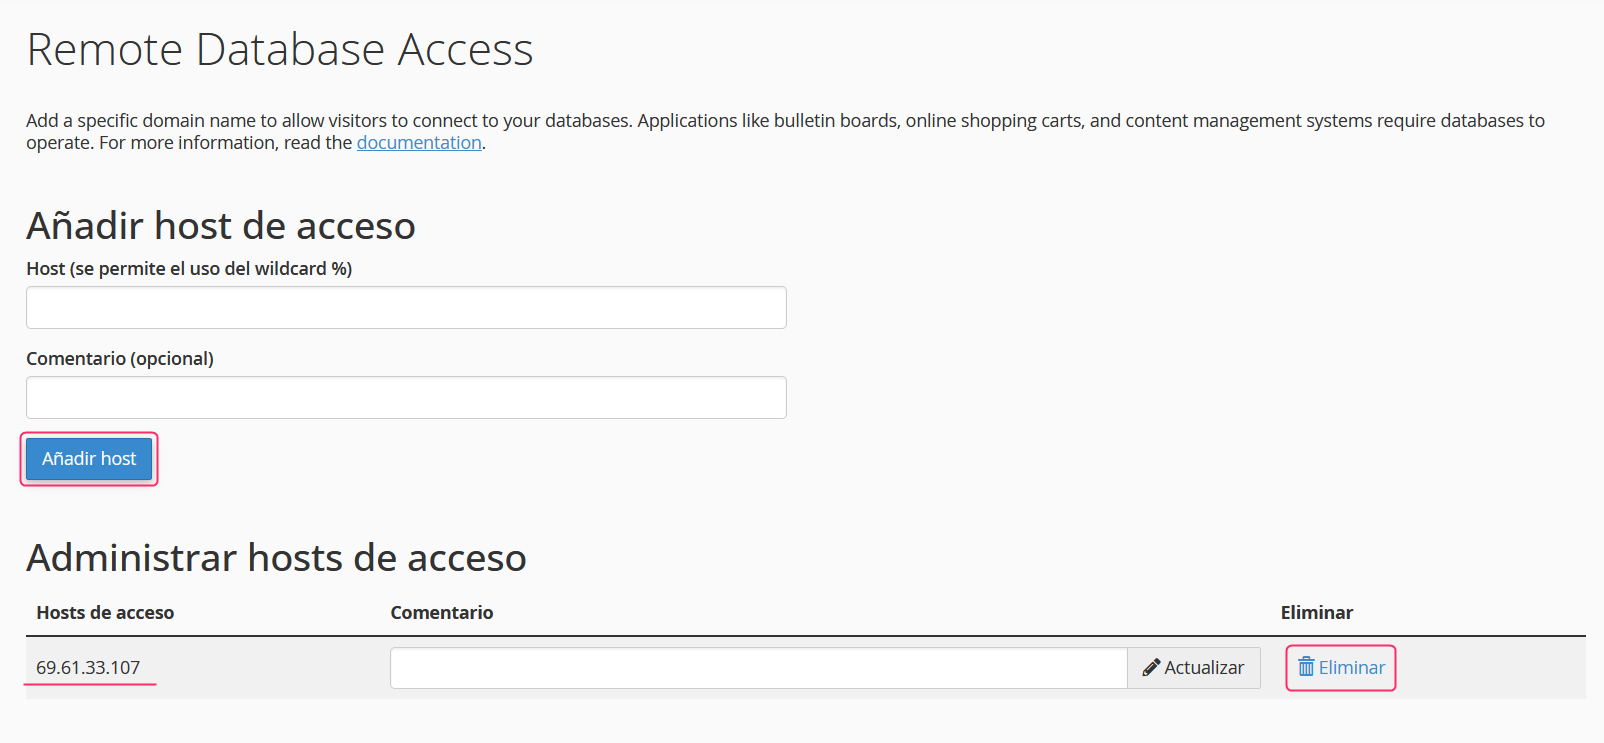Focus the Host wildcard input field
This screenshot has height=743, width=1604.
coord(406,308)
